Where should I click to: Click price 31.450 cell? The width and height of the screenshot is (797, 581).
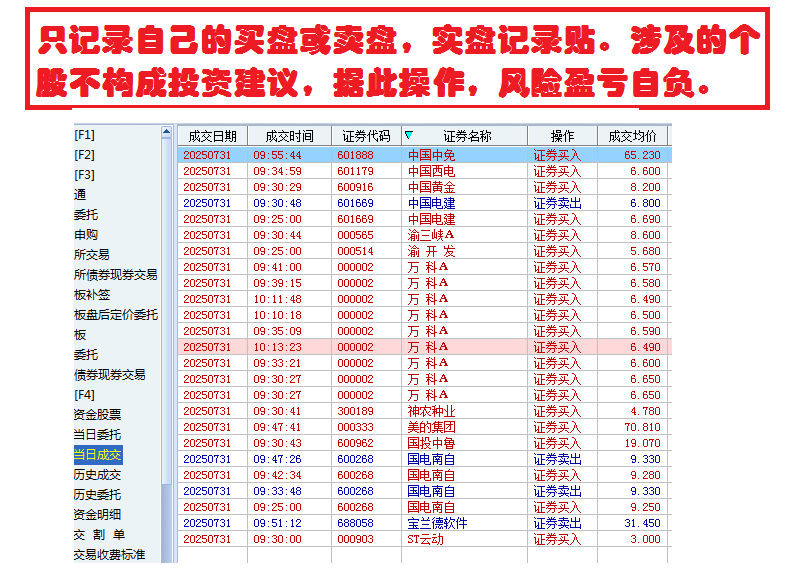pos(642,524)
